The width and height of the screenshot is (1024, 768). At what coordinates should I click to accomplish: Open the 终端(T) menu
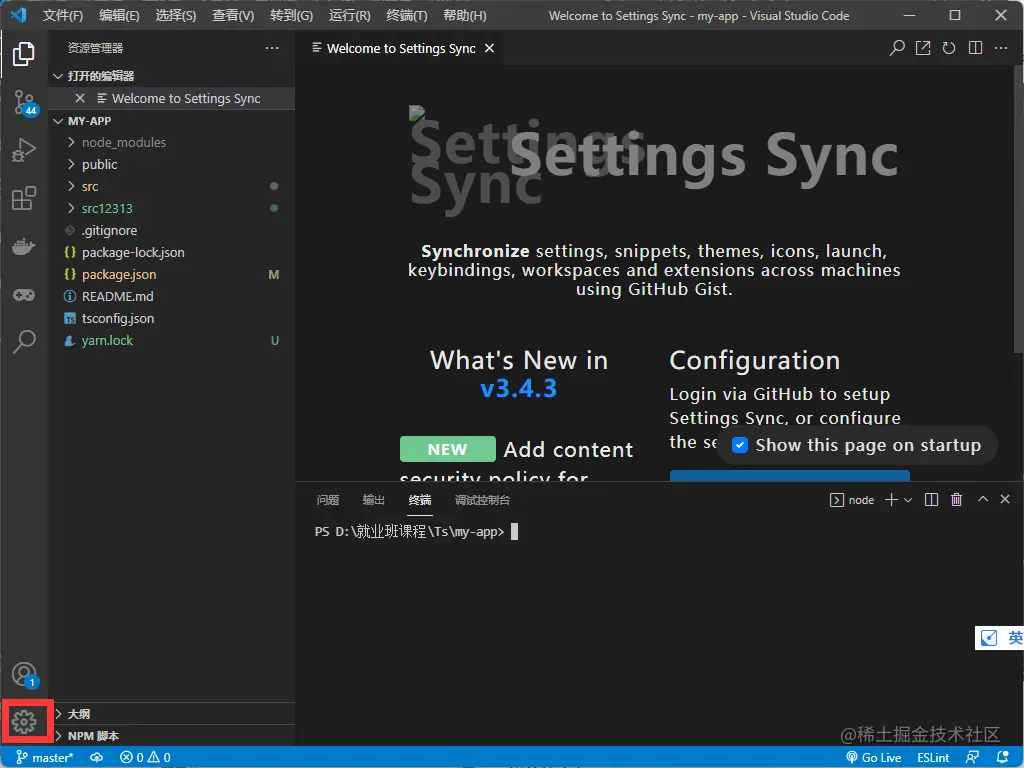(x=407, y=16)
